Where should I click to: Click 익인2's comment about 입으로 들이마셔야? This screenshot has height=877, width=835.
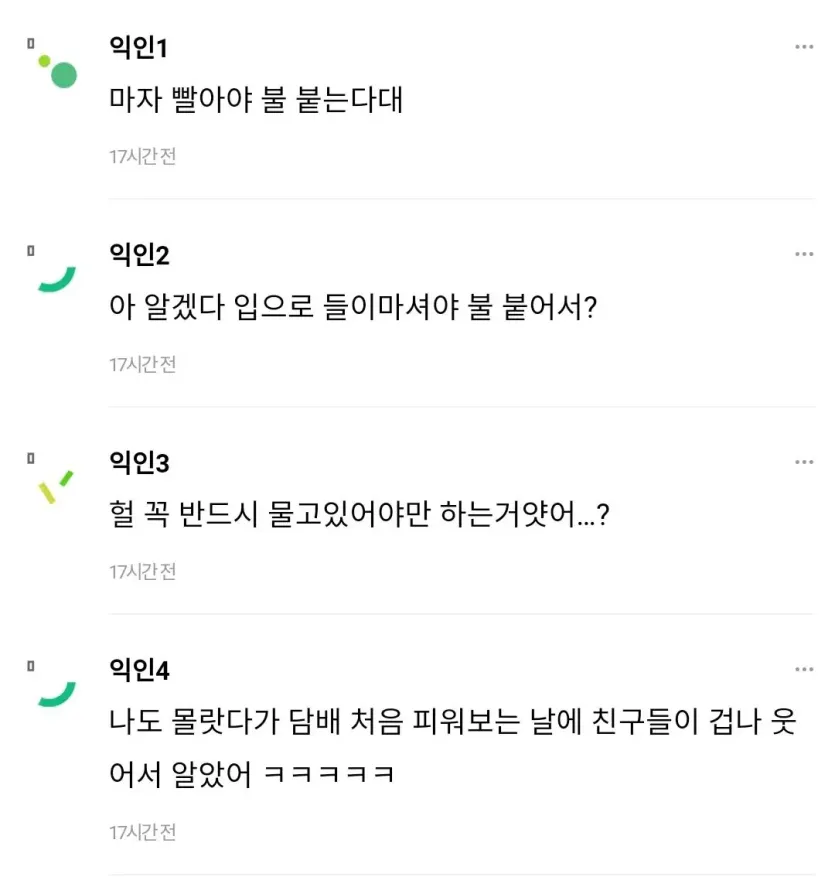click(x=352, y=309)
